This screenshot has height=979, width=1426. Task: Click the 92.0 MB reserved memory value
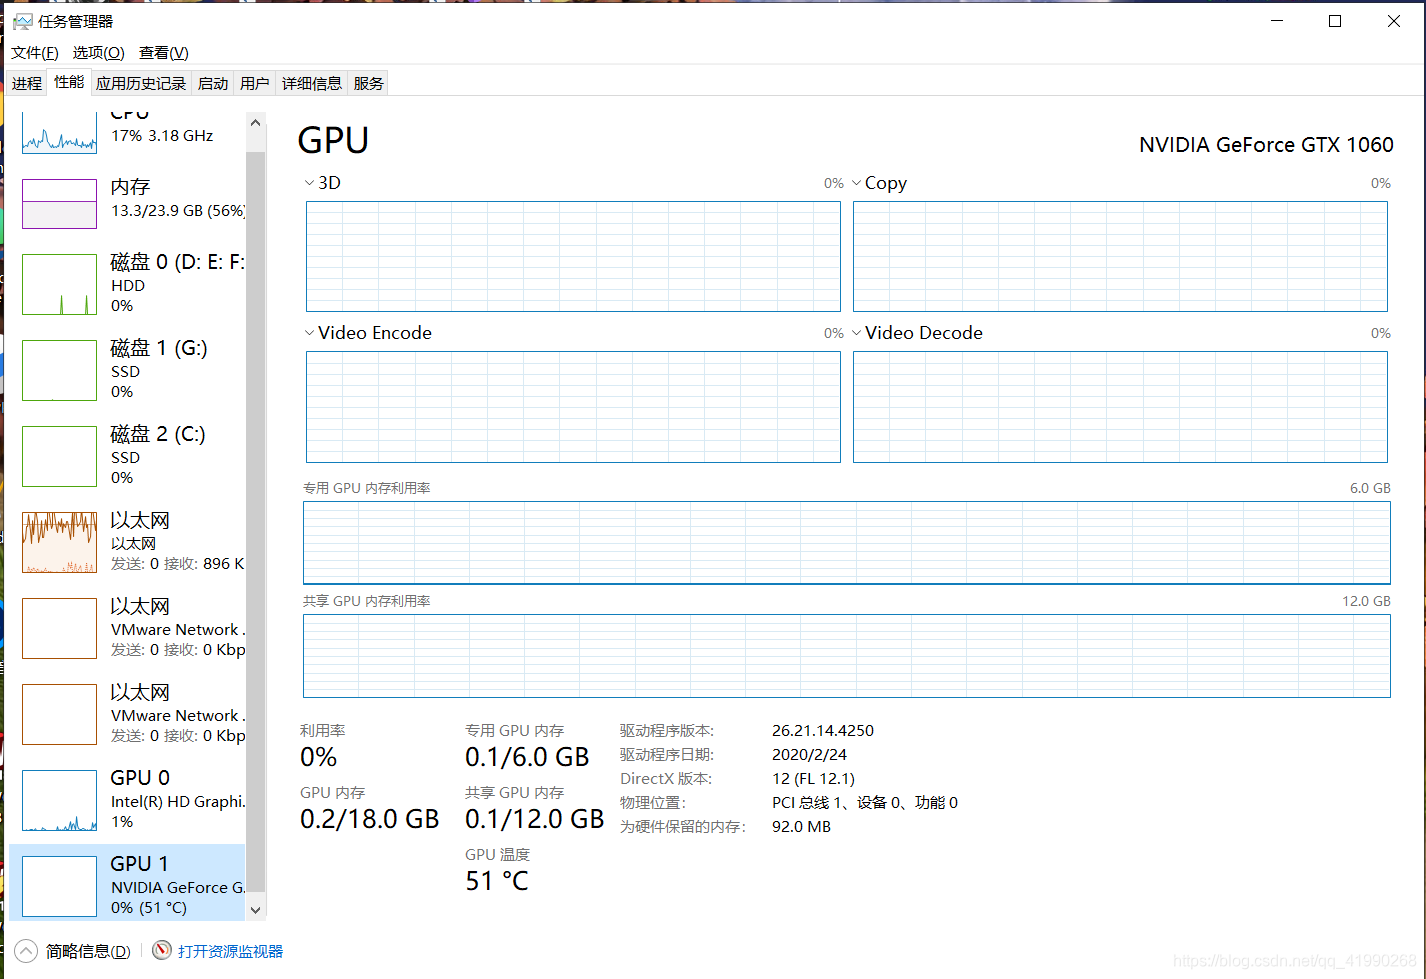[801, 827]
